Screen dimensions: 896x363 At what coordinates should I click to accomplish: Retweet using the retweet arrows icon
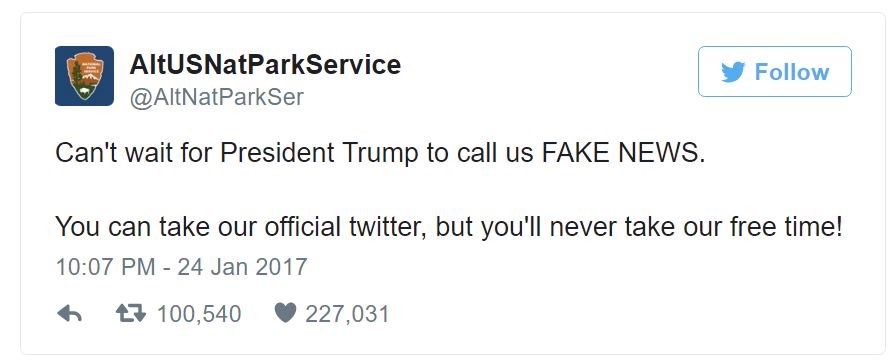click(131, 313)
